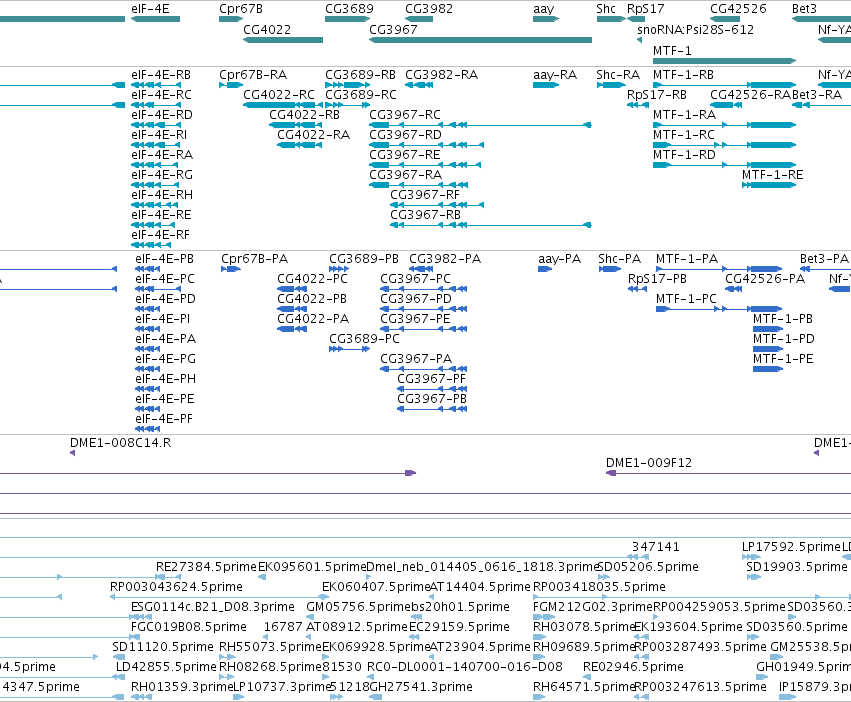Select transcript Shc-RA
This screenshot has width=851, height=702.
click(618, 75)
